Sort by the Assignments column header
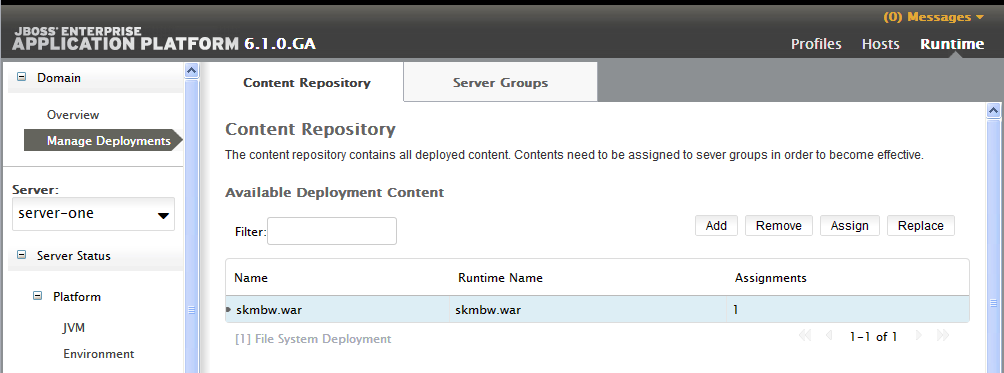The image size is (1004, 373). click(x=770, y=278)
